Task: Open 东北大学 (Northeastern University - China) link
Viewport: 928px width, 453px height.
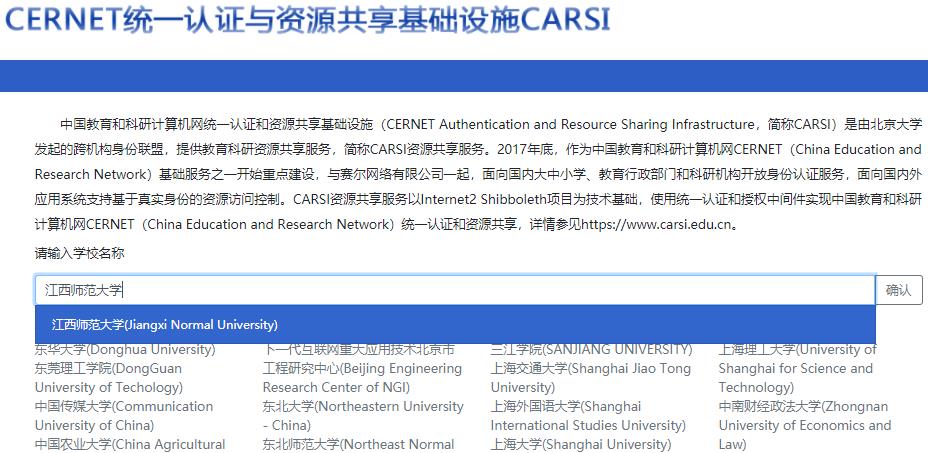Action: (x=363, y=416)
